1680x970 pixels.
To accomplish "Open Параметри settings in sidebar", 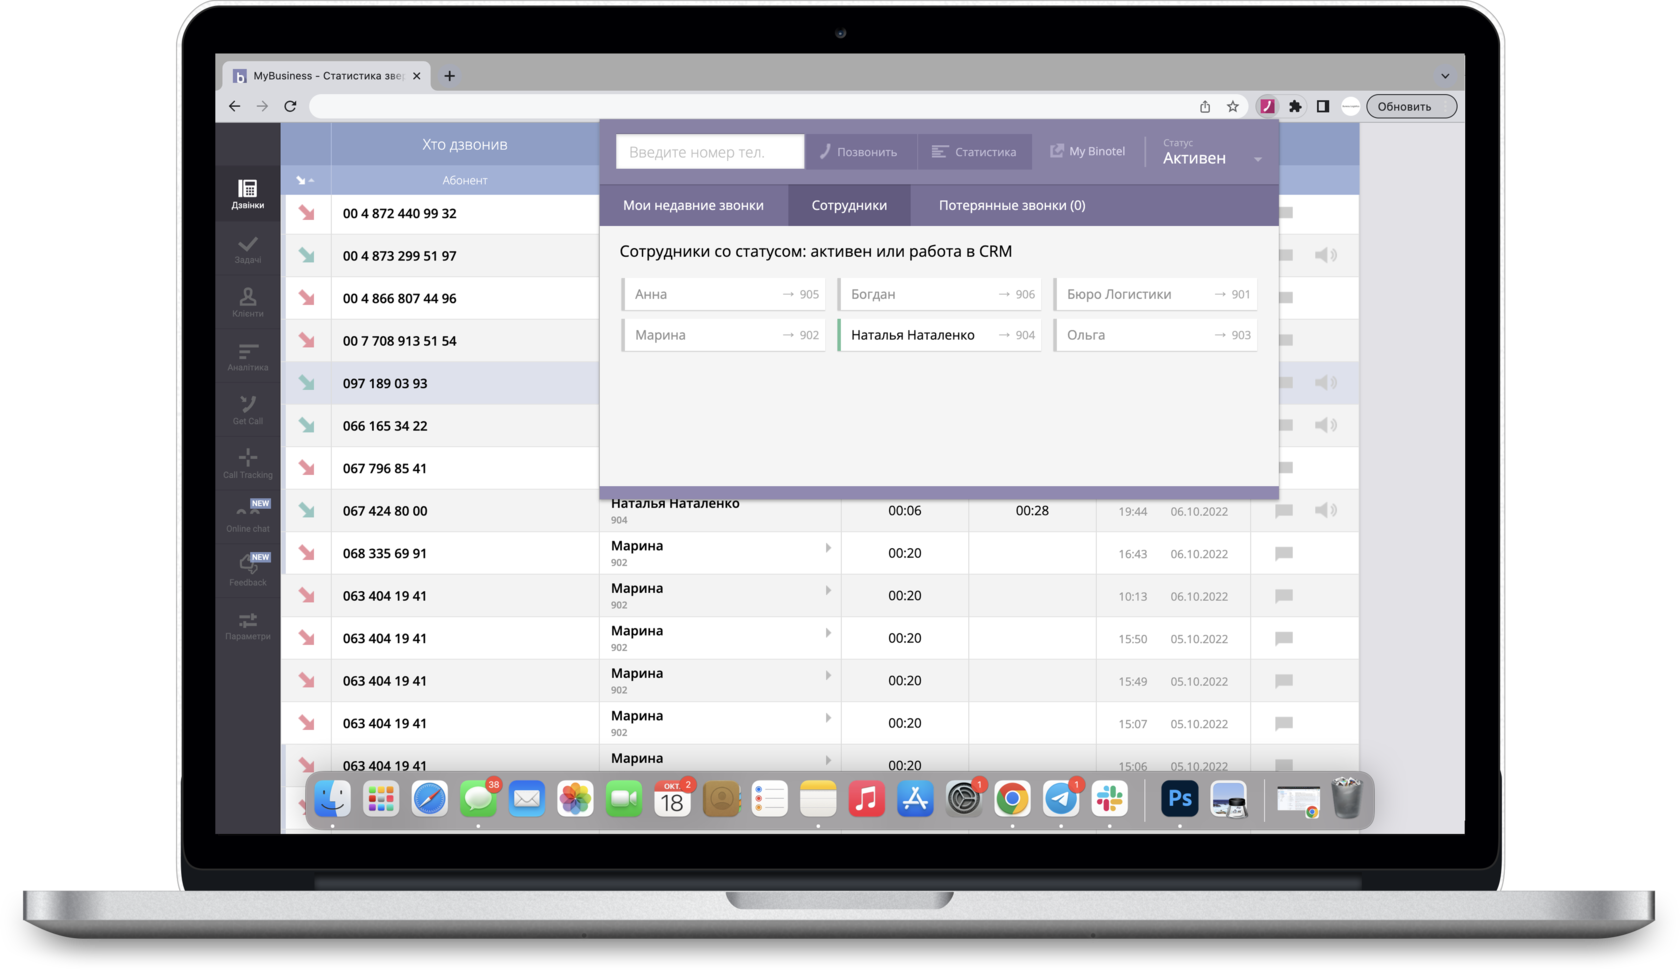I will click(x=247, y=625).
